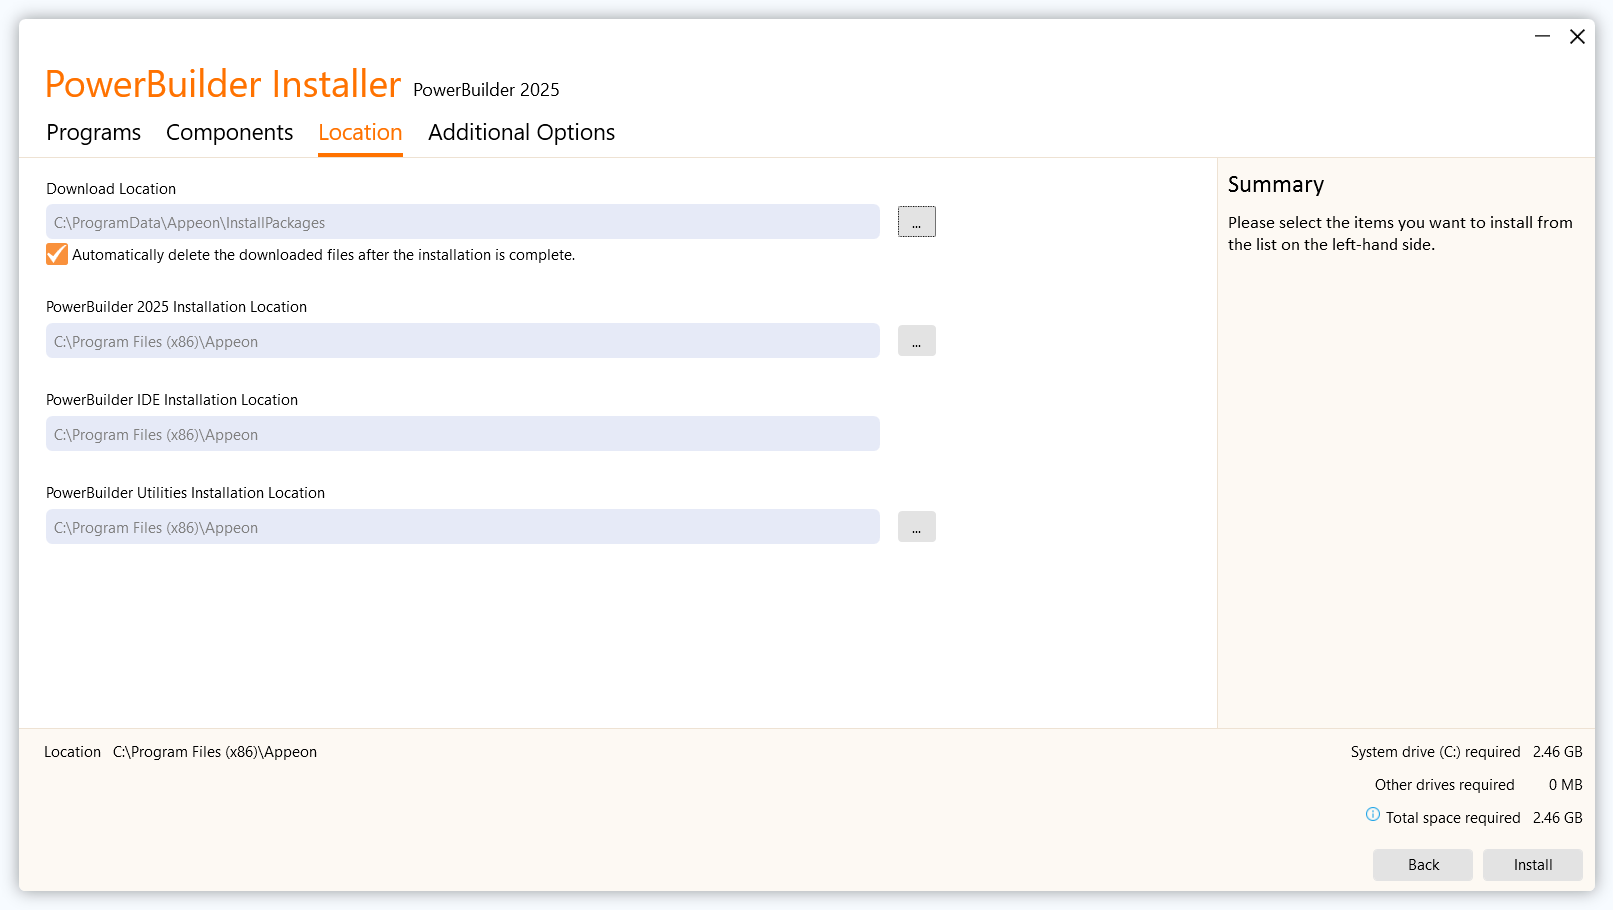Screen dimensions: 1613x910
Task: Browse for PowerBuilder Utilities Installation Location
Action: [x=916, y=527]
